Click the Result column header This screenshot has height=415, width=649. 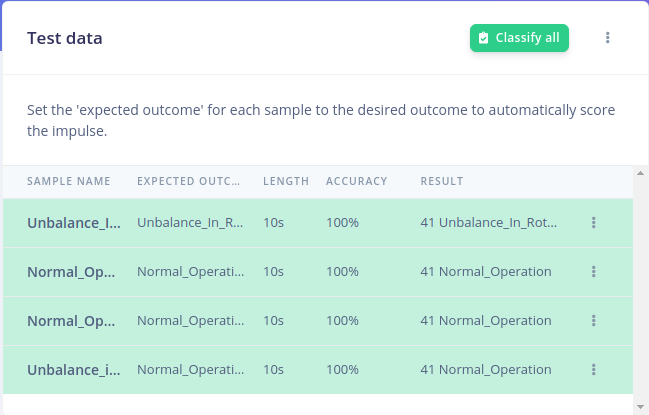(x=442, y=181)
